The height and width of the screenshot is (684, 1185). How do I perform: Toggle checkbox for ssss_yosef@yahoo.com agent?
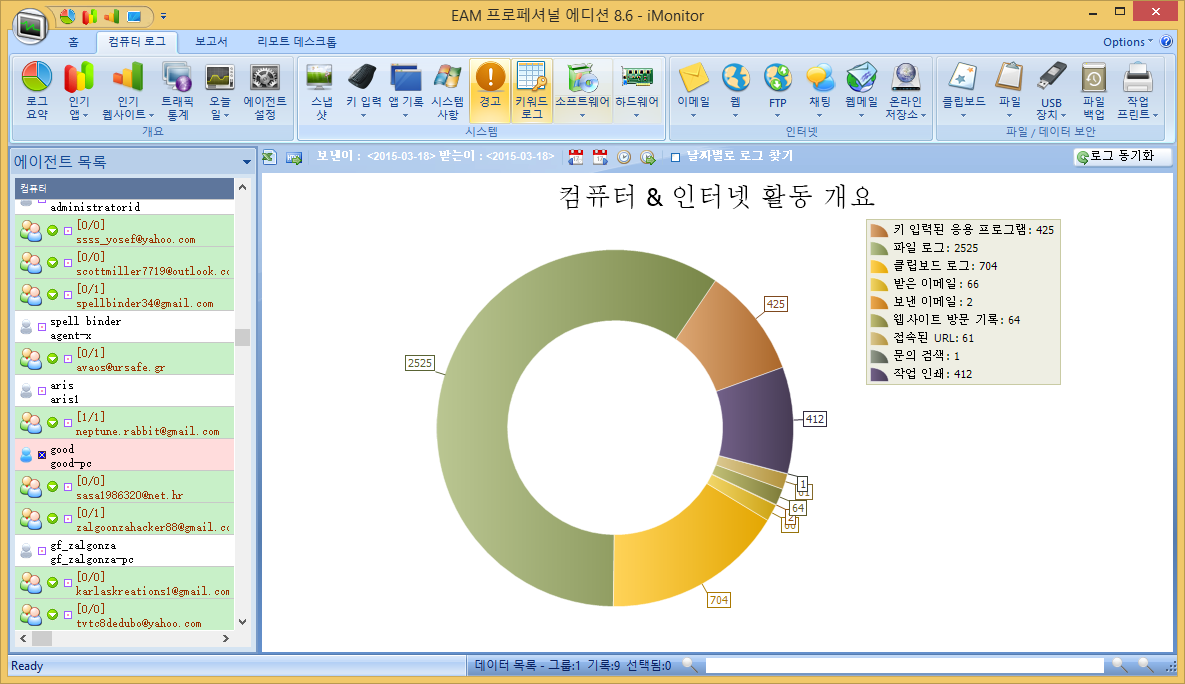coord(67,231)
